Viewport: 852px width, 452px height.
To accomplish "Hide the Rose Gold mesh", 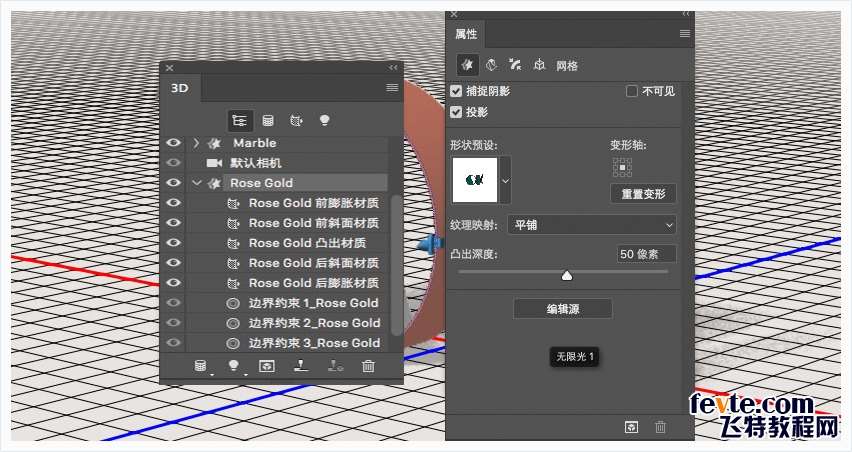I will pos(173,183).
